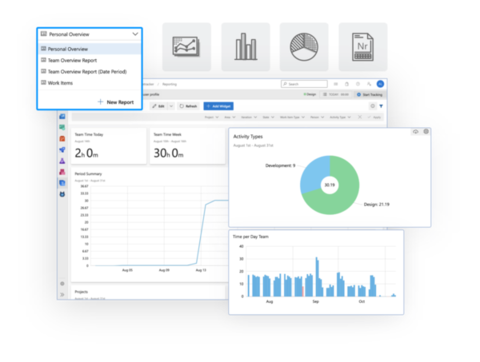Expand the Personal Overview report dropdown
The height and width of the screenshot is (362, 480).
89,34
